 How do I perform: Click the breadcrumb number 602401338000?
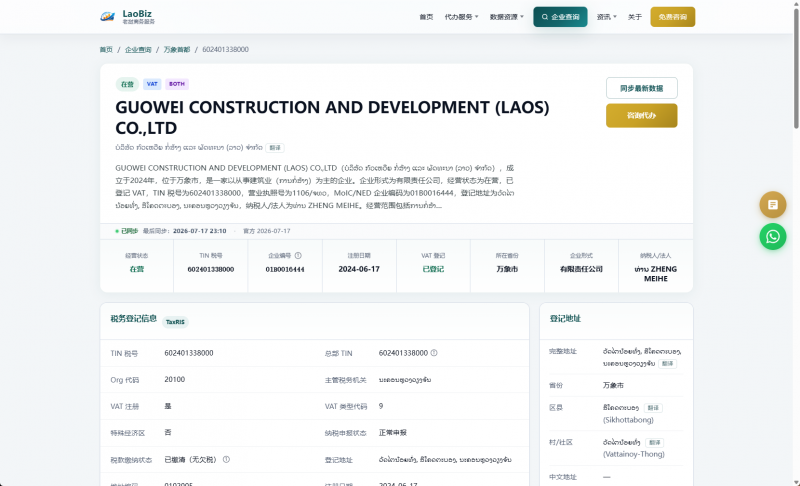(226, 49)
